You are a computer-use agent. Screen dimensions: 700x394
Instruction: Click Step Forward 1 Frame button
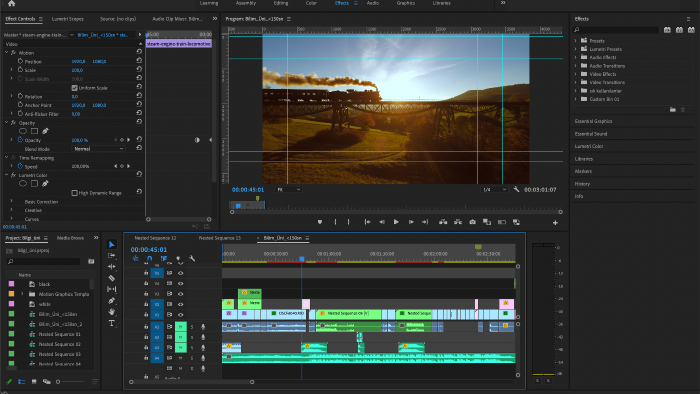tap(411, 222)
